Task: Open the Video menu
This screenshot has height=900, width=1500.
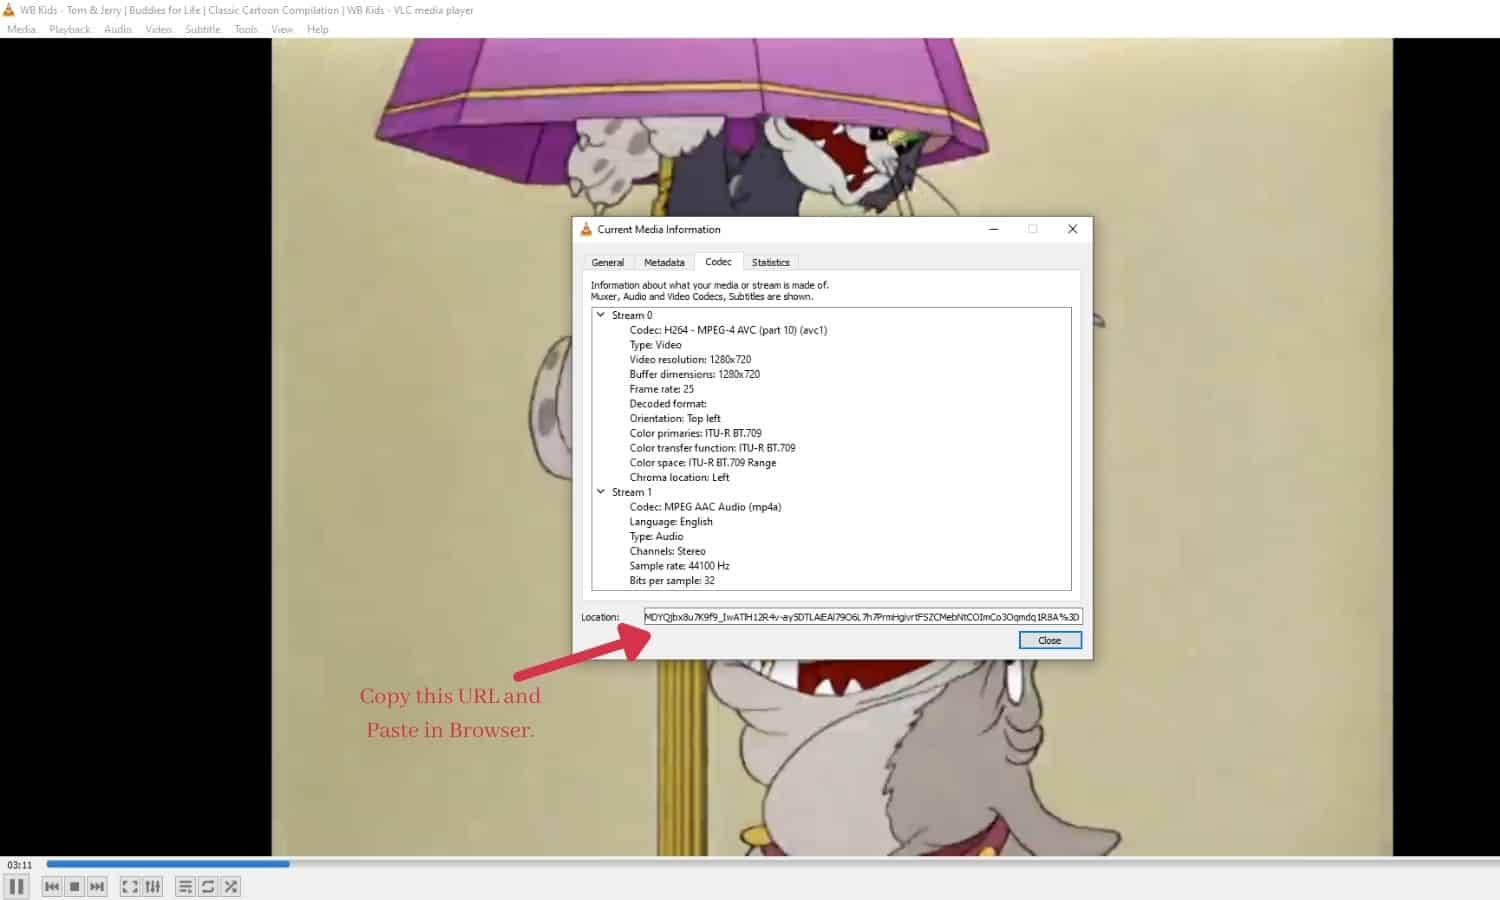Action: pyautogui.click(x=158, y=29)
